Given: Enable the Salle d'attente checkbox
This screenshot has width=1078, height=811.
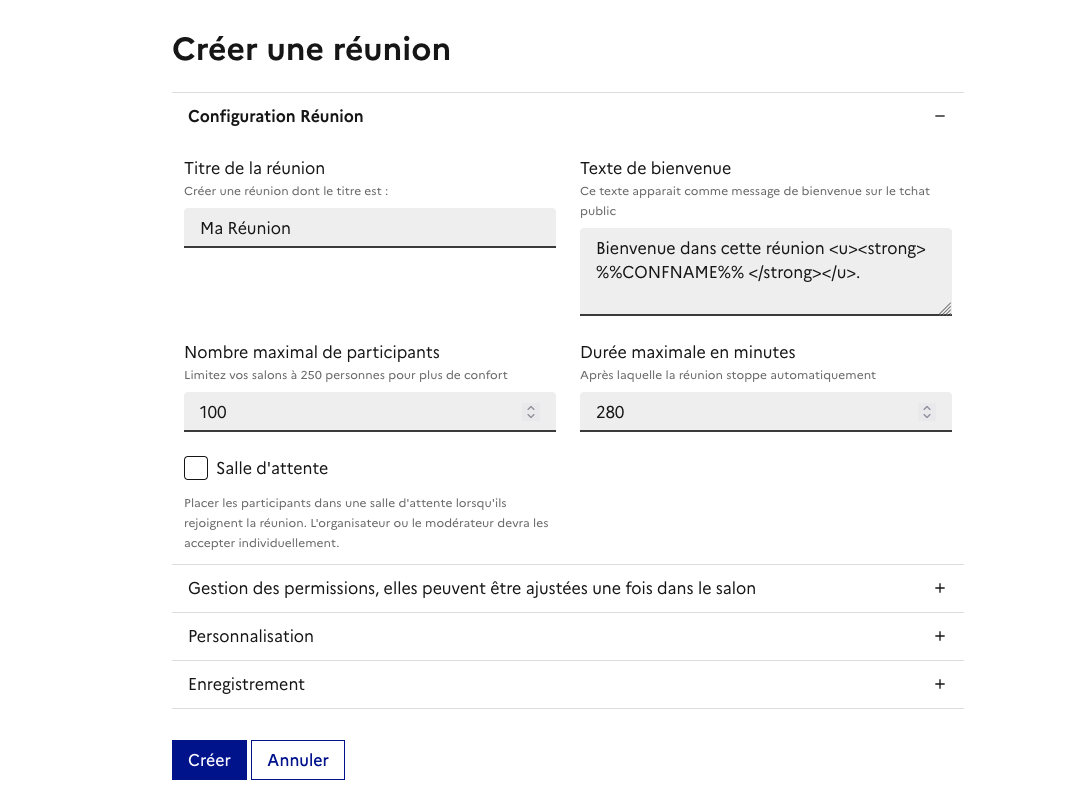Looking at the screenshot, I should point(196,468).
